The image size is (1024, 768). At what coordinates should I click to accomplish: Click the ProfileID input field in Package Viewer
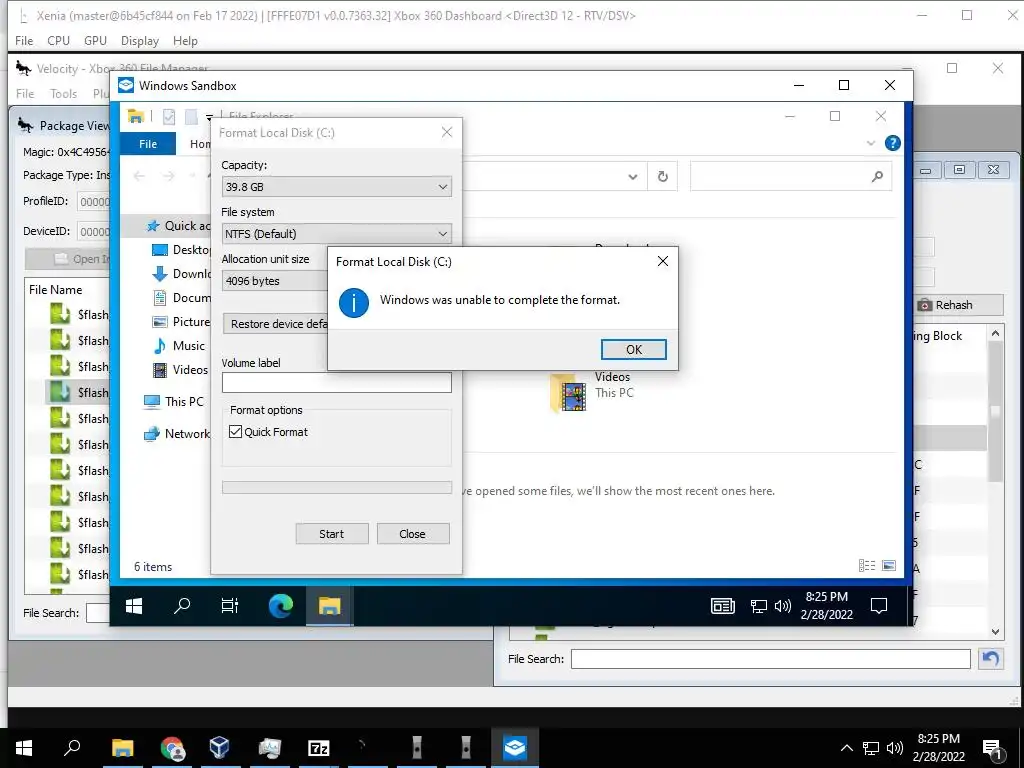click(94, 201)
